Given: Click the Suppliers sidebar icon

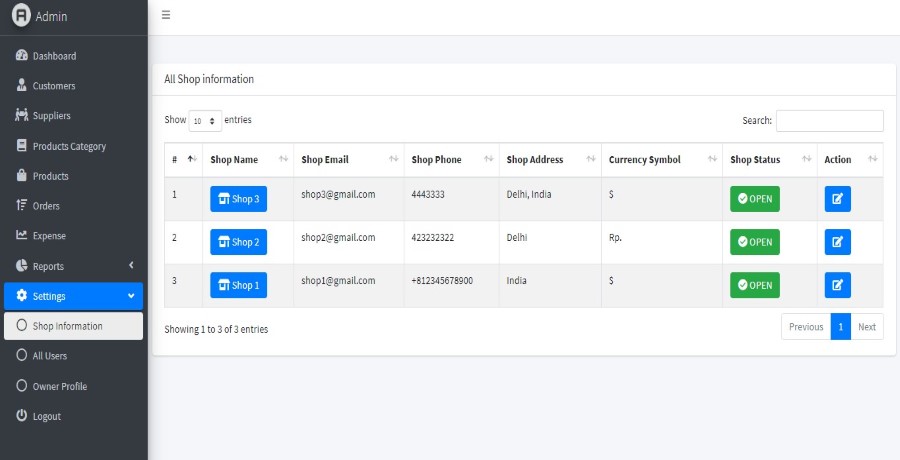Looking at the screenshot, I should click(x=22, y=115).
